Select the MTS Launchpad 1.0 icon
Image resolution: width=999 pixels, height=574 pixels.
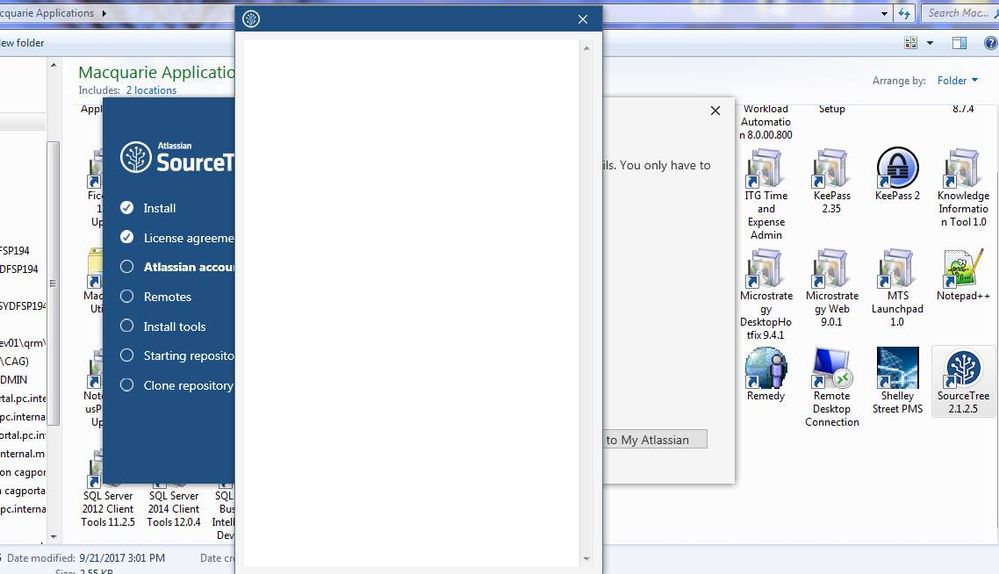click(x=897, y=268)
